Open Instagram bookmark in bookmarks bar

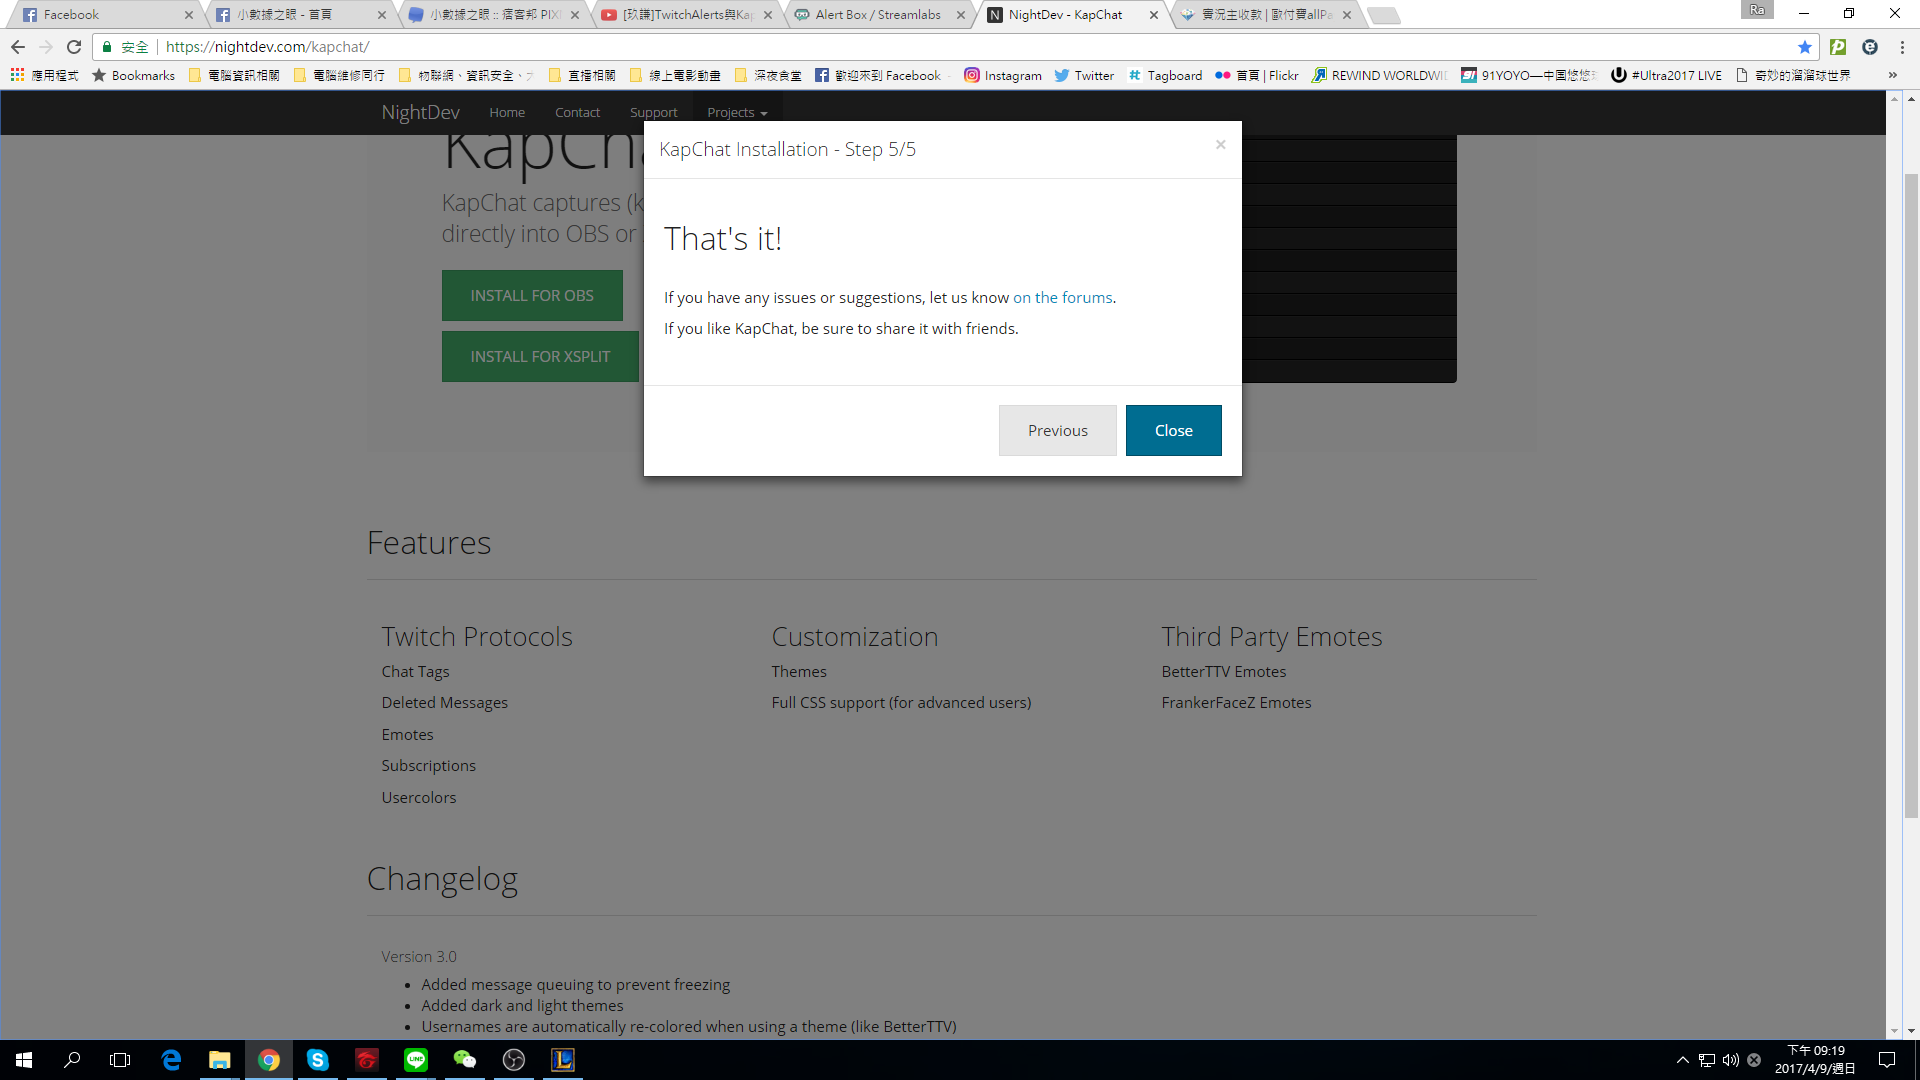[x=1002, y=75]
